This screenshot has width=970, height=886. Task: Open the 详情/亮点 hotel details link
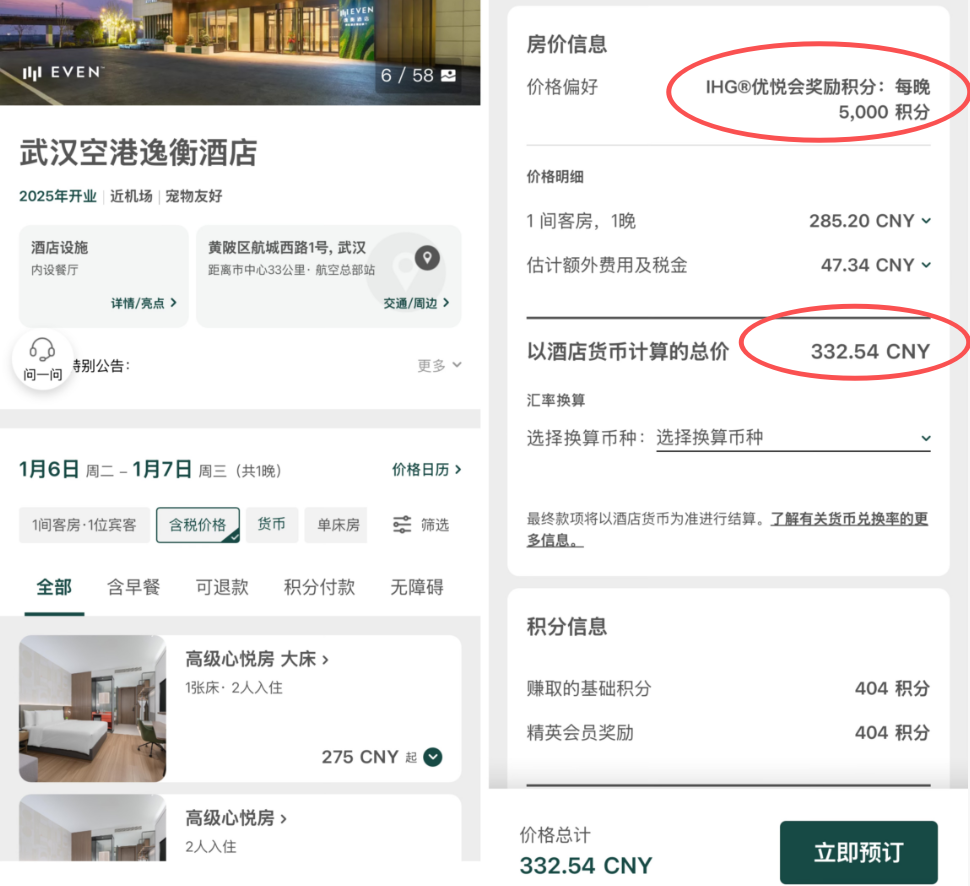pyautogui.click(x=144, y=303)
